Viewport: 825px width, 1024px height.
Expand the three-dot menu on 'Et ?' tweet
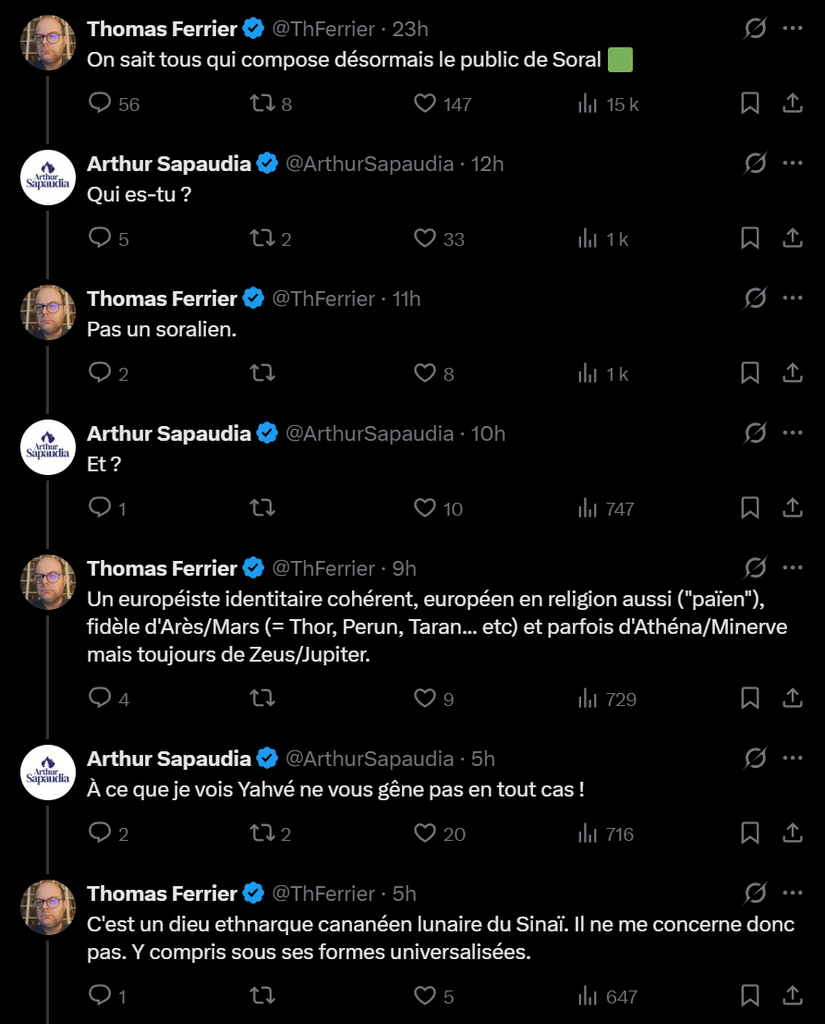(792, 433)
